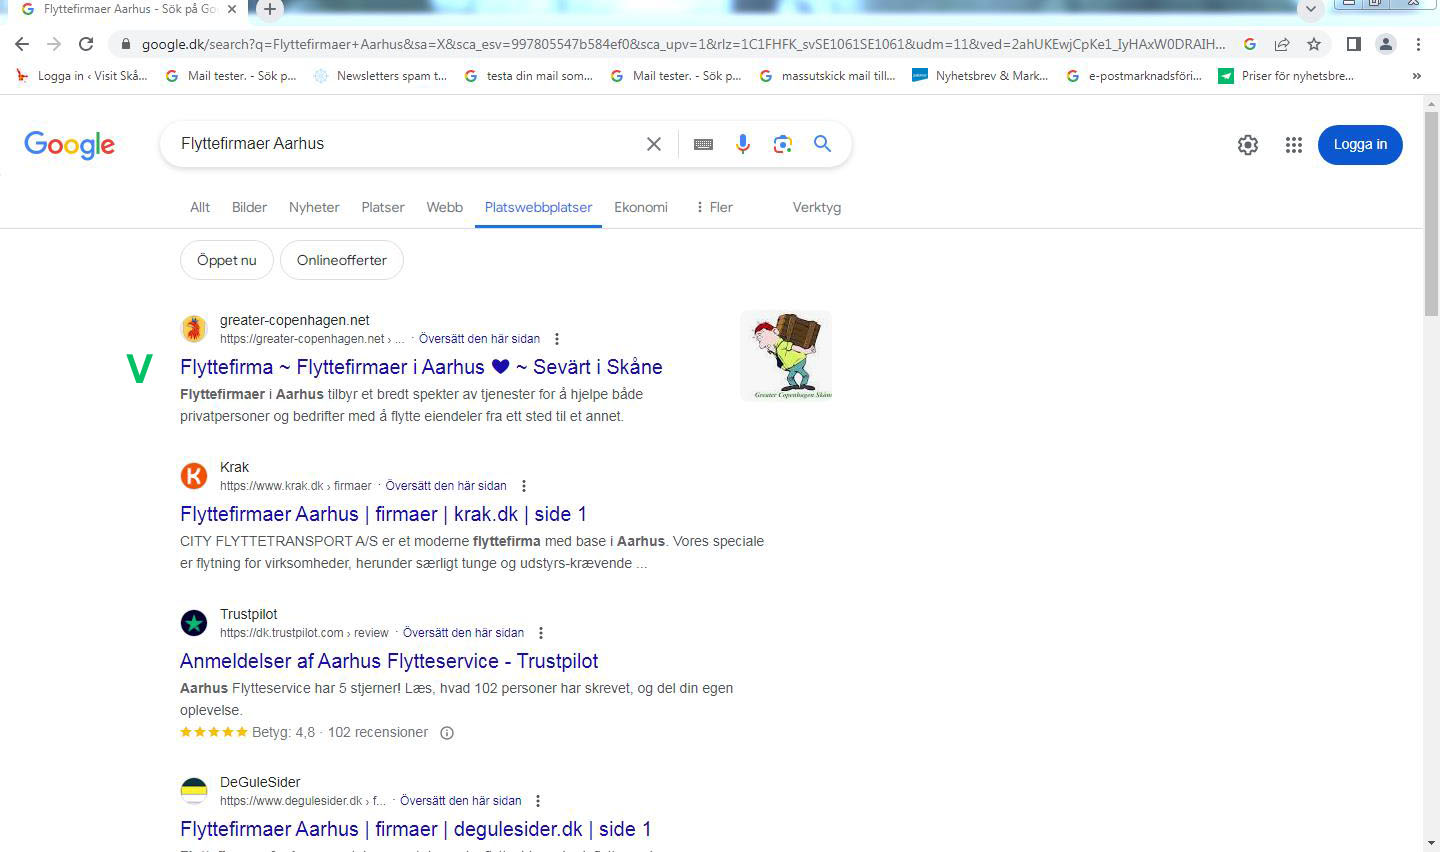
Task: Expand the Fler filter menu
Action: [714, 207]
